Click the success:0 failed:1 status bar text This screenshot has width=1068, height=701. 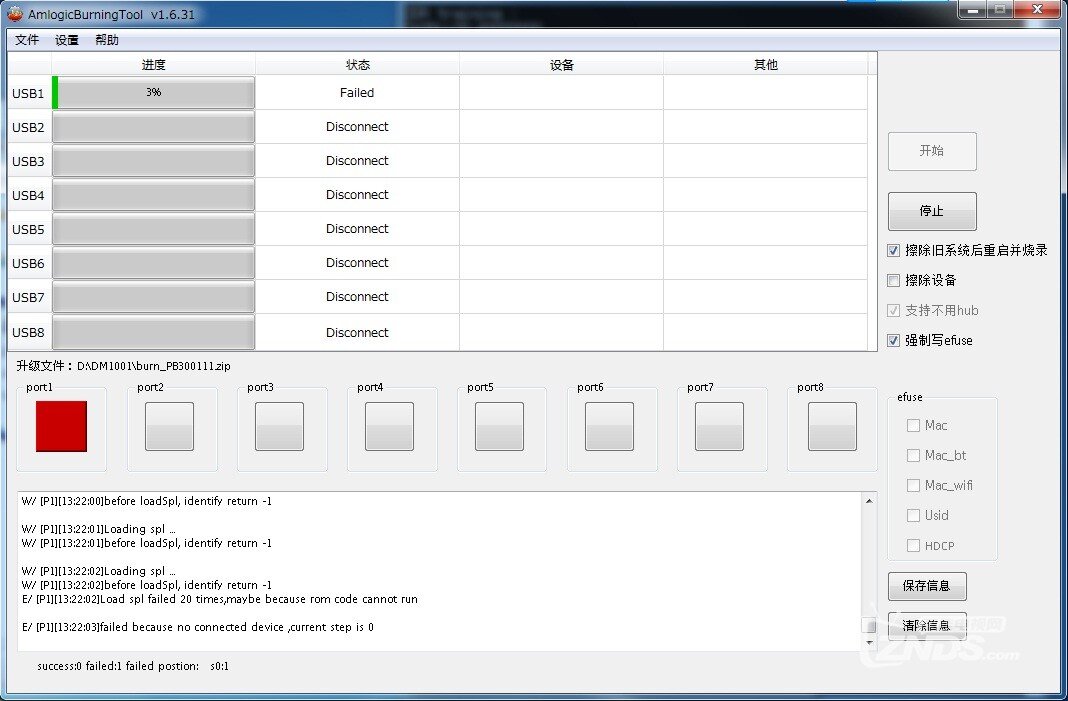click(x=133, y=666)
